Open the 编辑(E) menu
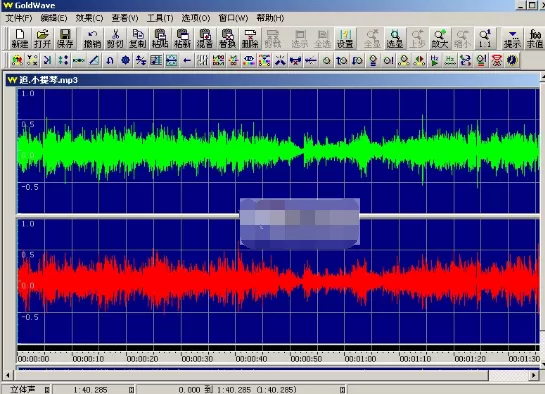The image size is (545, 394). [54, 18]
